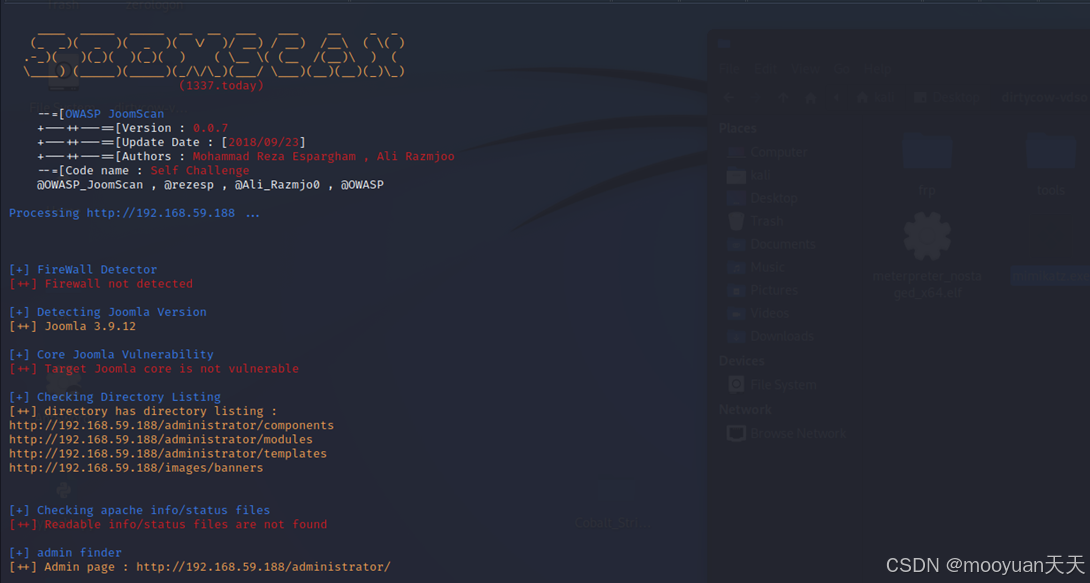The image size is (1090, 583).
Task: Open the administrator/modules directory URL
Action: click(x=161, y=439)
